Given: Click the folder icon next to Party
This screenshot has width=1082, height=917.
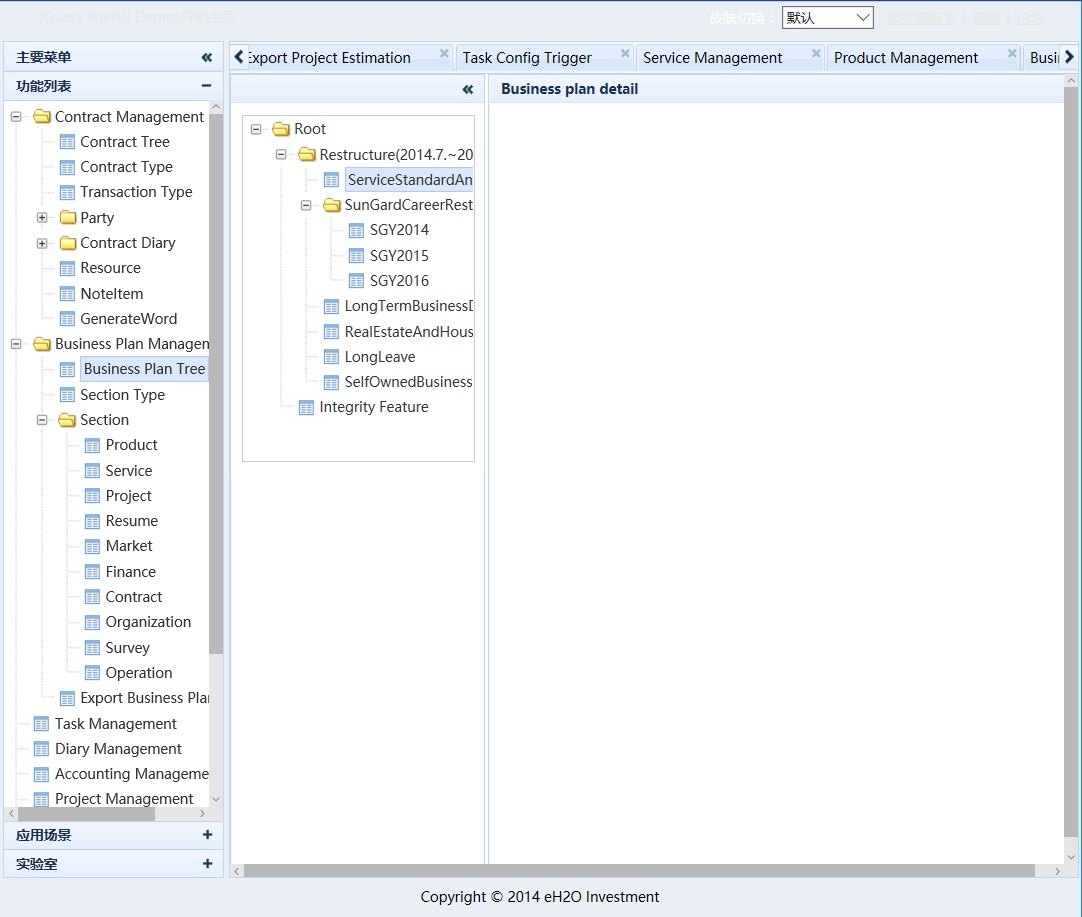Looking at the screenshot, I should (67, 218).
